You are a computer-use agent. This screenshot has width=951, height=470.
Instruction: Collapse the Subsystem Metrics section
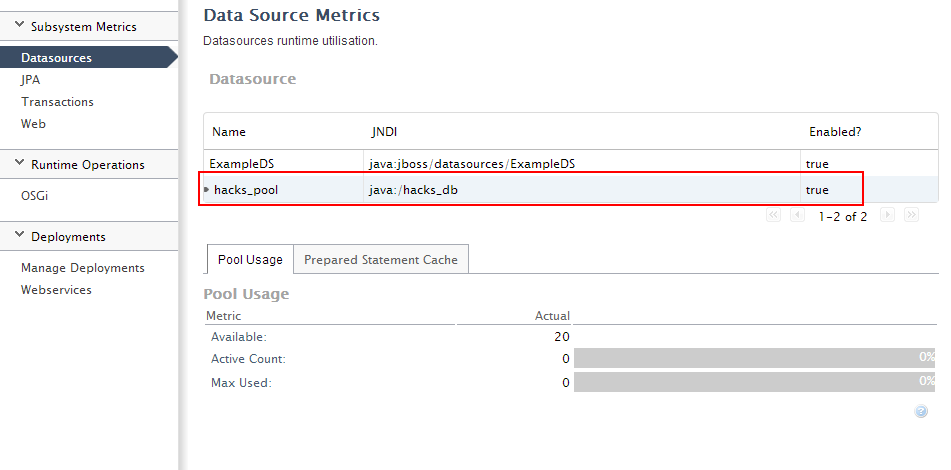click(x=20, y=26)
